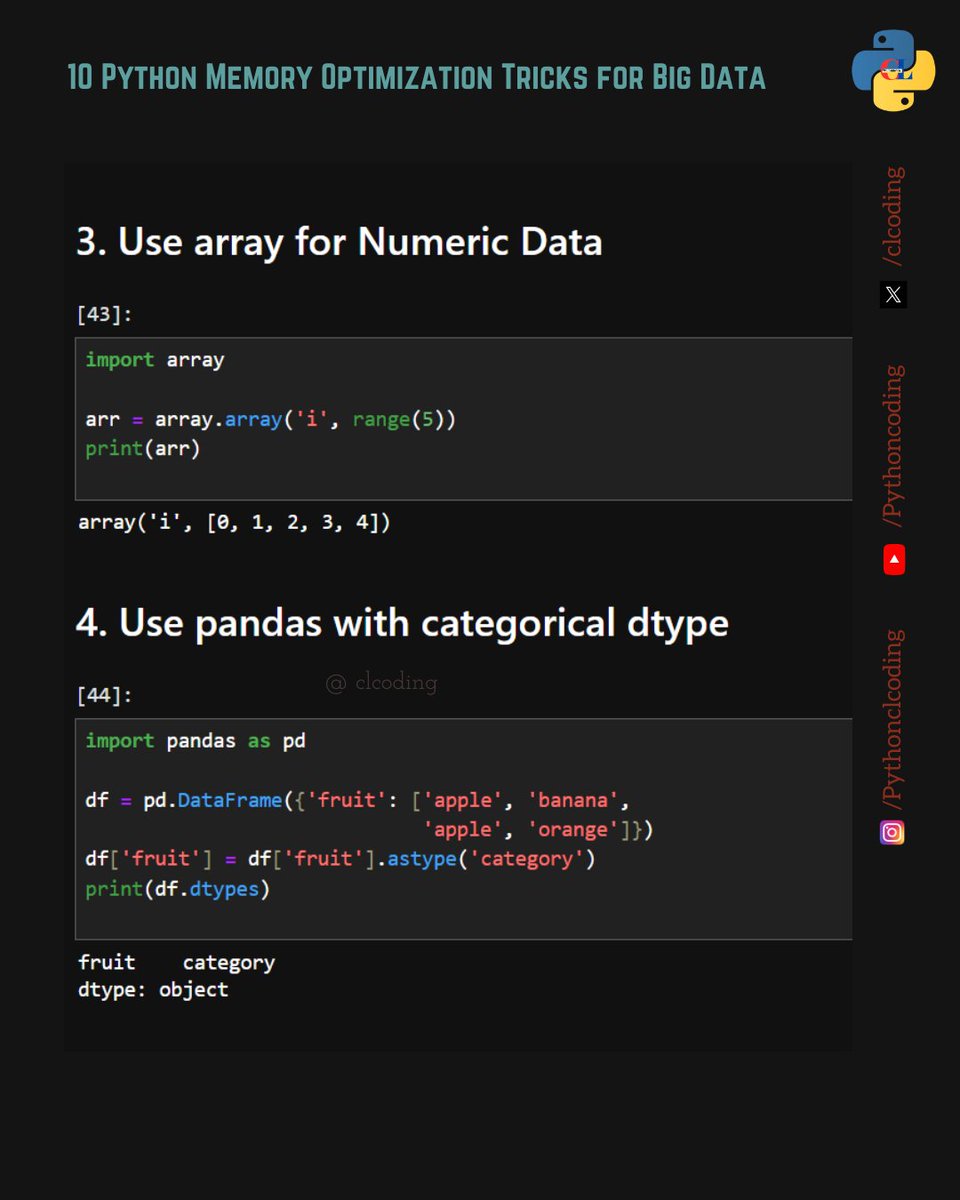This screenshot has height=1200, width=960.
Task: Click output text 'dtype: object'
Action: click(153, 990)
